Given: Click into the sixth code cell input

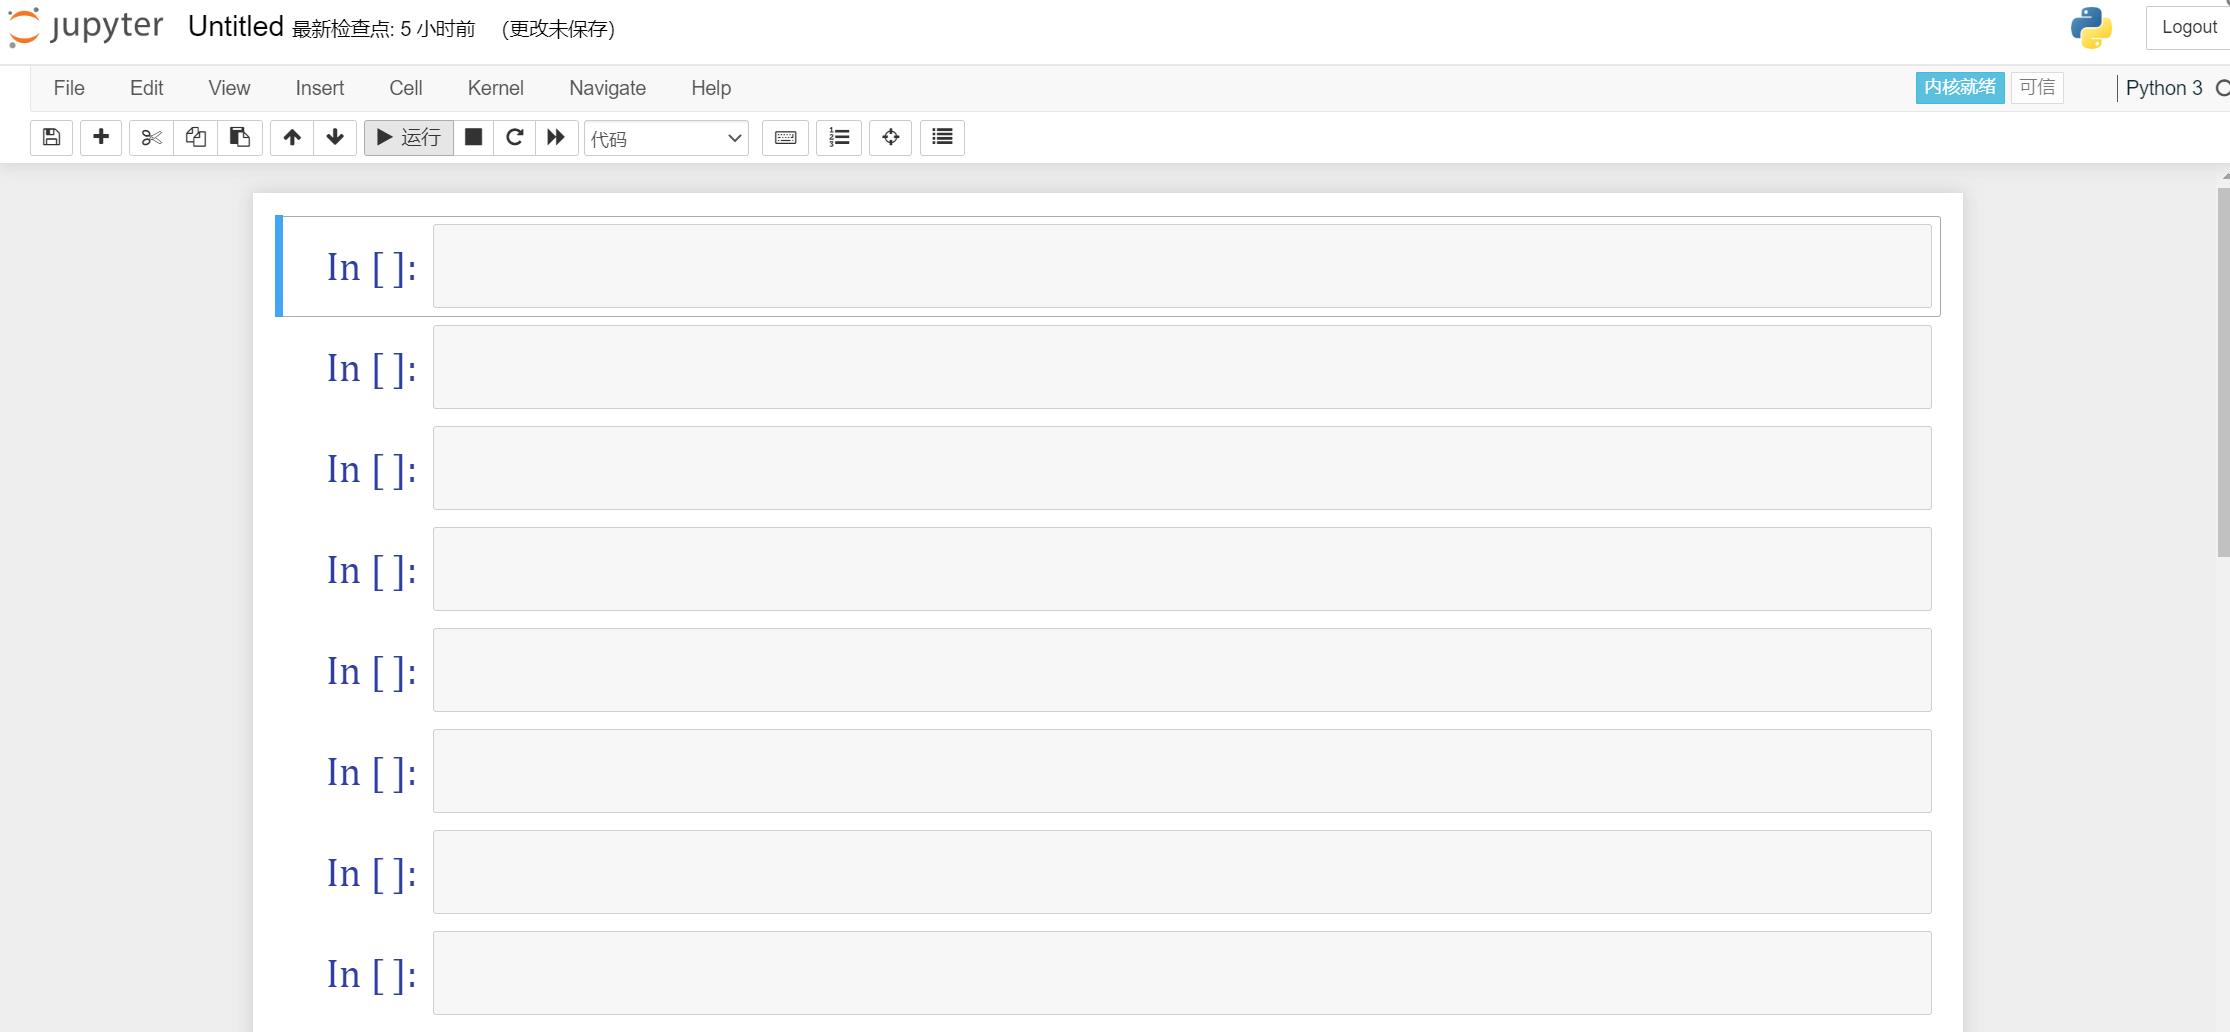Looking at the screenshot, I should [1182, 771].
